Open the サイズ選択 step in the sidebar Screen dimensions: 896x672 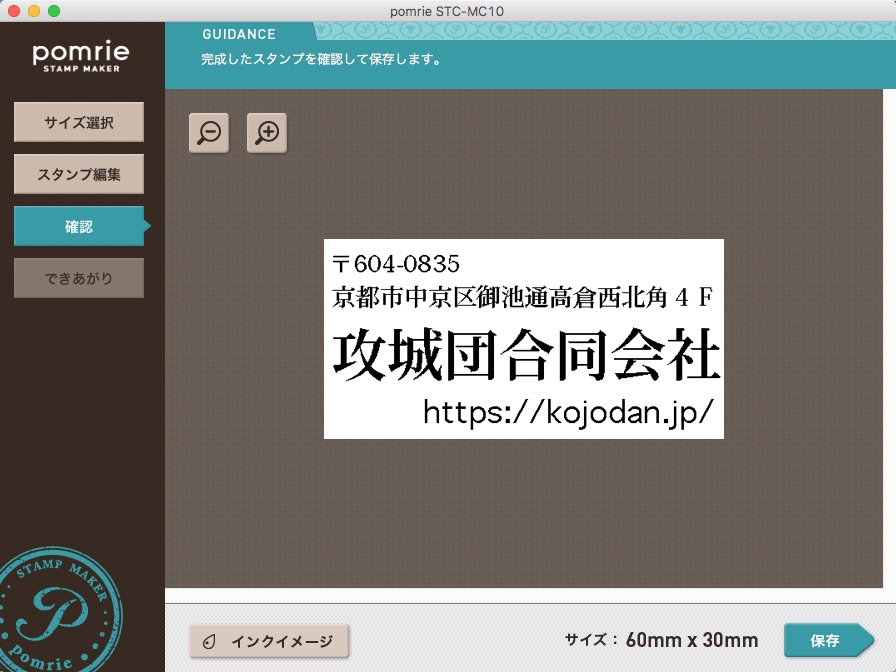(78, 122)
